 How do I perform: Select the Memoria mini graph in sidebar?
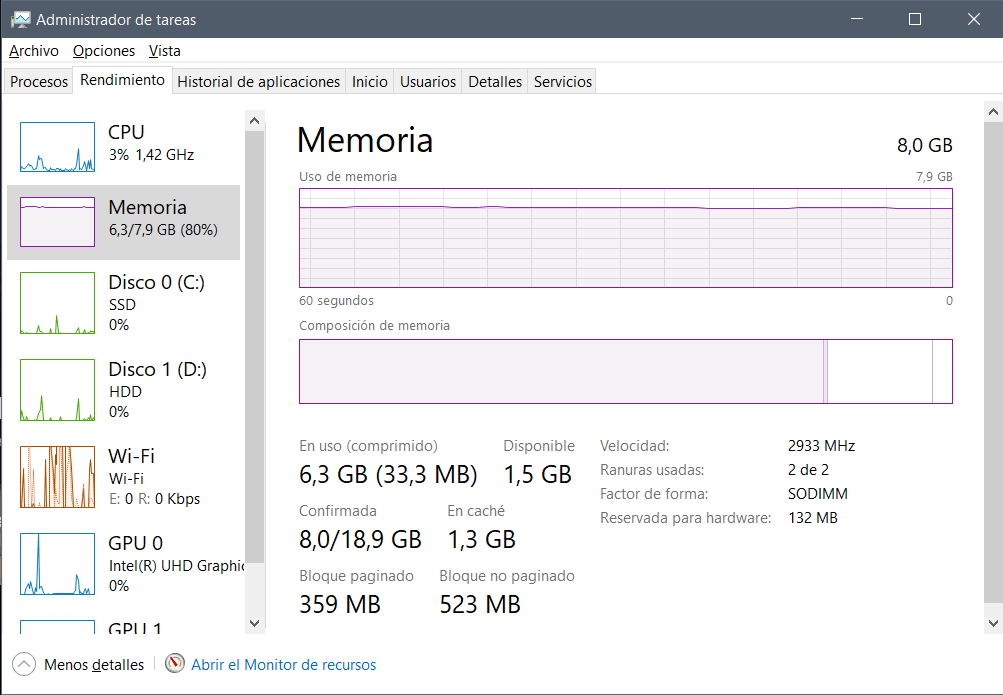[58, 222]
